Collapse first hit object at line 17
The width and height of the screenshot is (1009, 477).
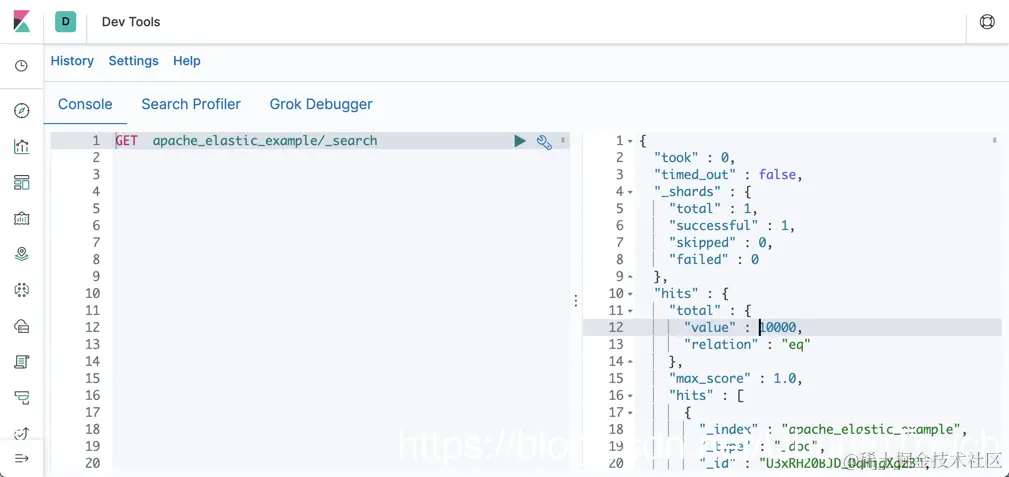click(x=631, y=413)
